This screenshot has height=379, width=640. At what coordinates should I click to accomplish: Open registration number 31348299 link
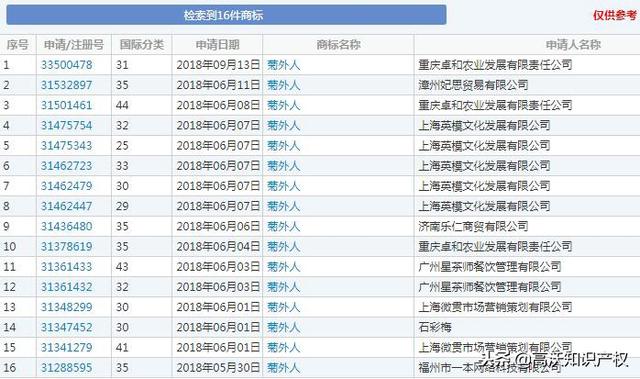pos(67,307)
